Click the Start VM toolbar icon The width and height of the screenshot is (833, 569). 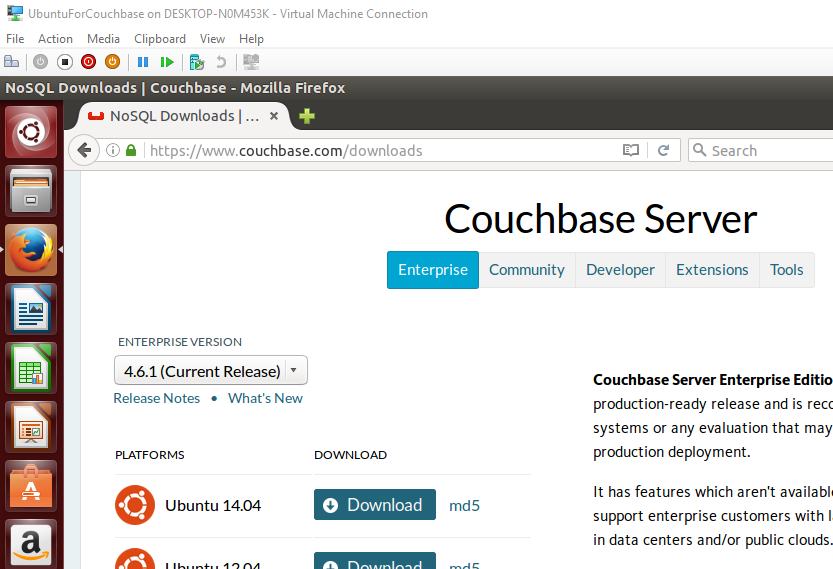tap(40, 62)
